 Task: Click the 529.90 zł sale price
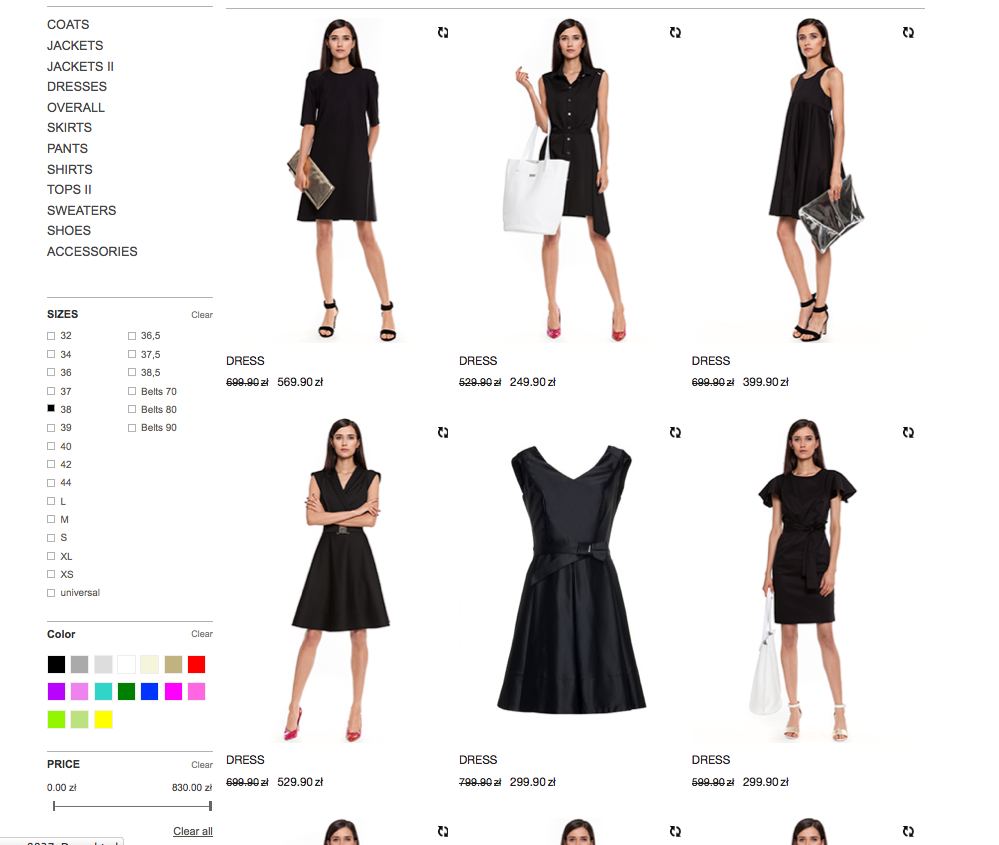[x=300, y=782]
